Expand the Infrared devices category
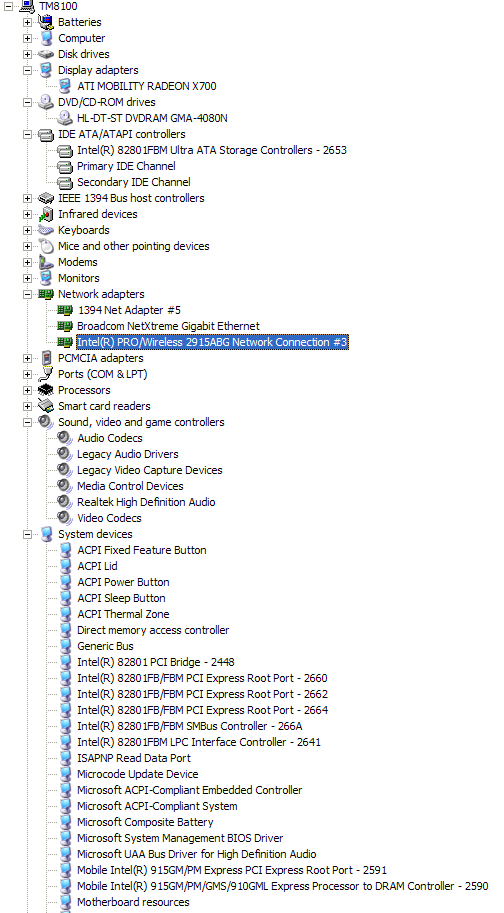Screen dimensions: 504x913 (27, 214)
